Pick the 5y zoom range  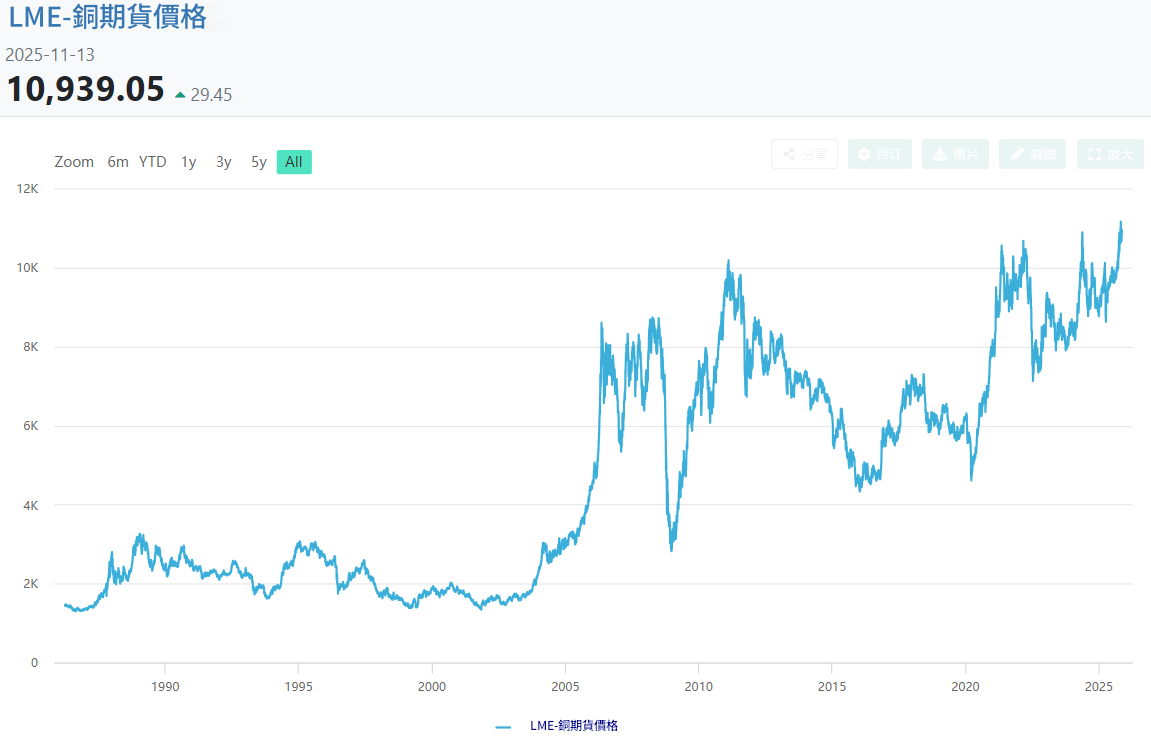[x=259, y=162]
